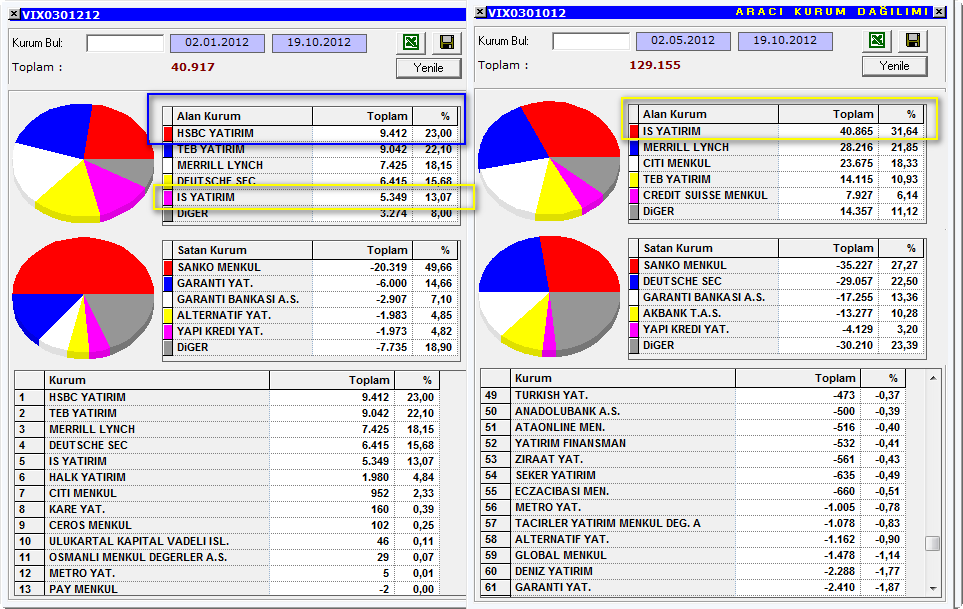Select row 6 HALK YATIRIM
The image size is (963, 609).
click(227, 477)
